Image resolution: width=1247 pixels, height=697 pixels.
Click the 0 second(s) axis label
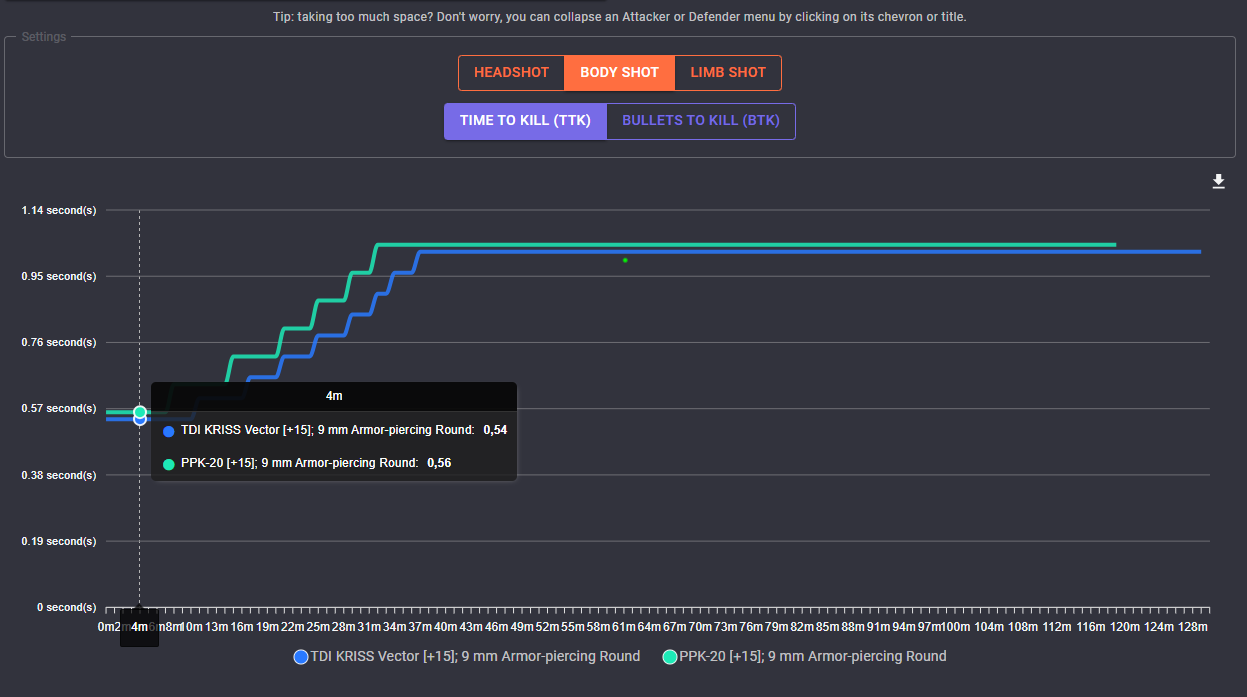[x=67, y=607]
